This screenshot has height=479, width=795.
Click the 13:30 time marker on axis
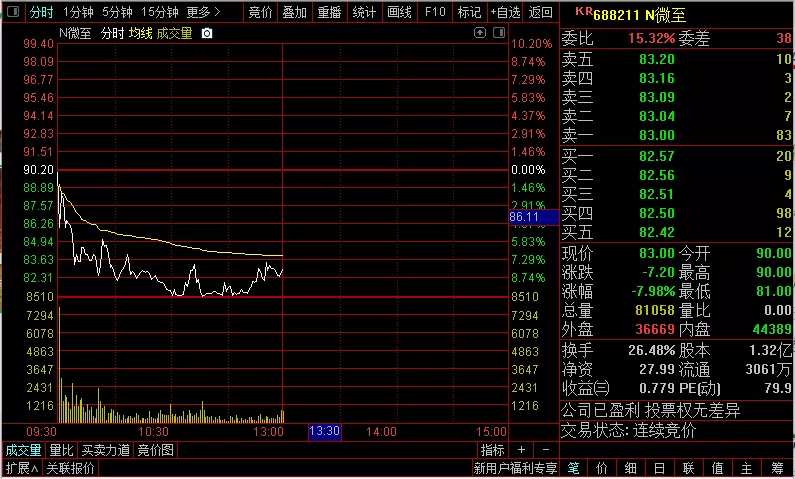324,431
